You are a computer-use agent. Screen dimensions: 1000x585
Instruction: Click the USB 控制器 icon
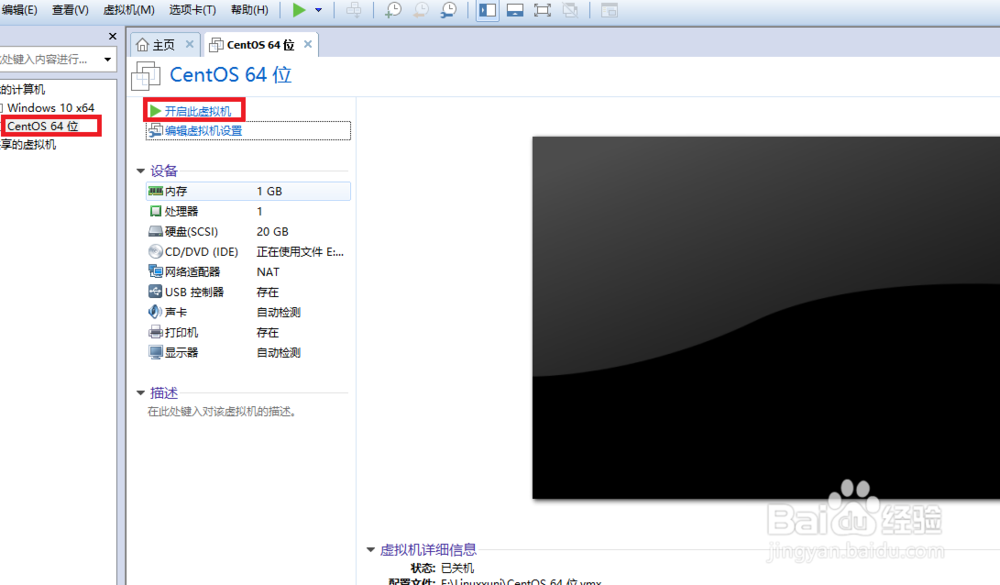point(155,292)
